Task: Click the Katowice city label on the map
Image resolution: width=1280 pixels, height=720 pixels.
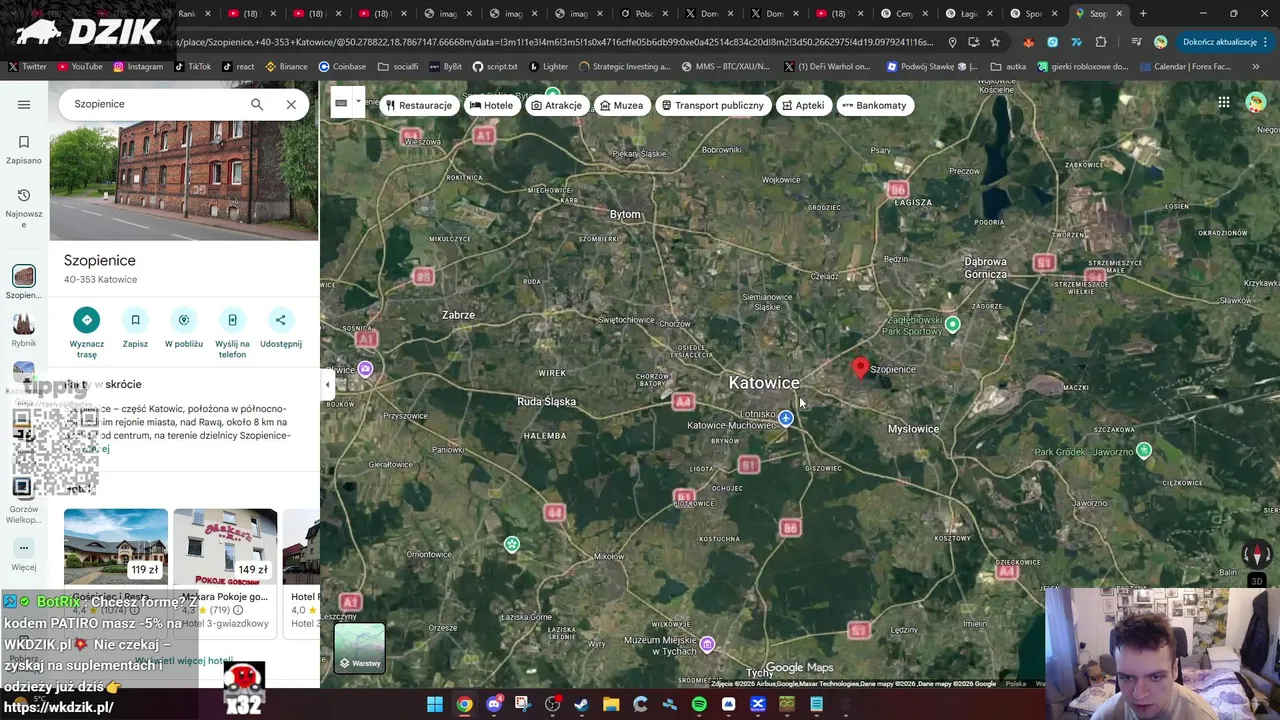Action: click(764, 383)
